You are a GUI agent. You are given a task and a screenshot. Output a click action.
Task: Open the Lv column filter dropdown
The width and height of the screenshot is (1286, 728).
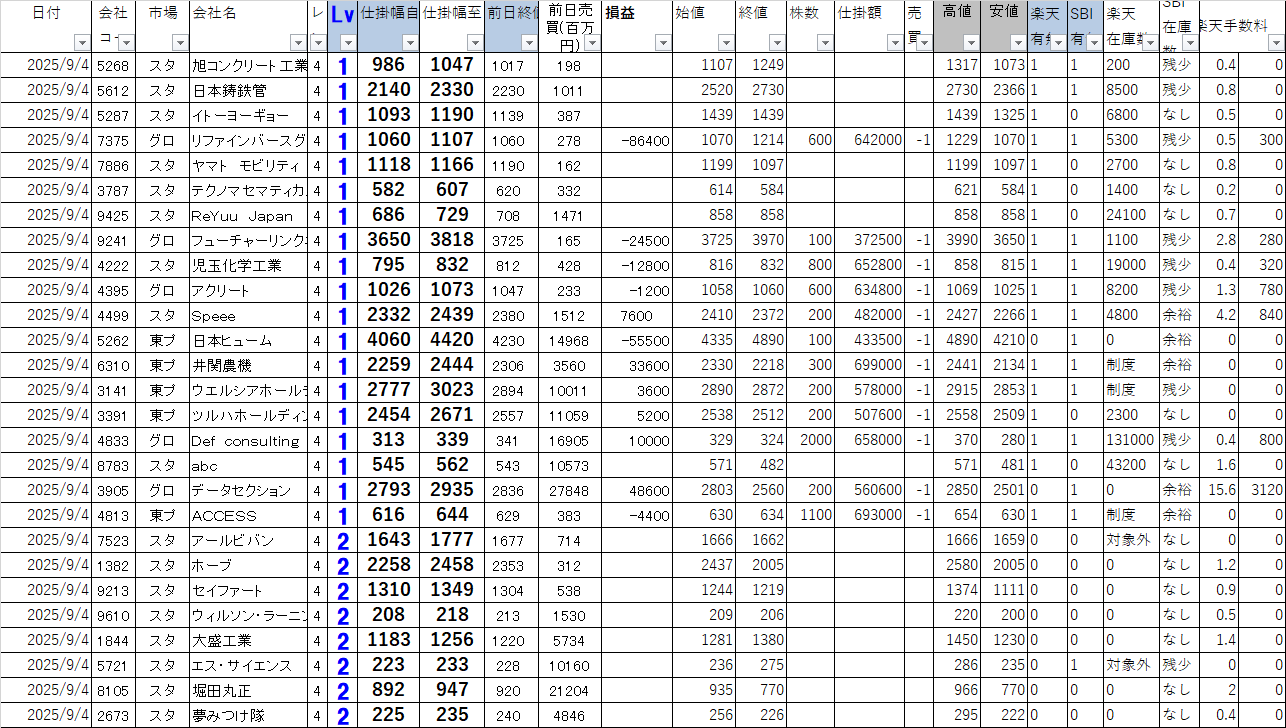pos(348,43)
